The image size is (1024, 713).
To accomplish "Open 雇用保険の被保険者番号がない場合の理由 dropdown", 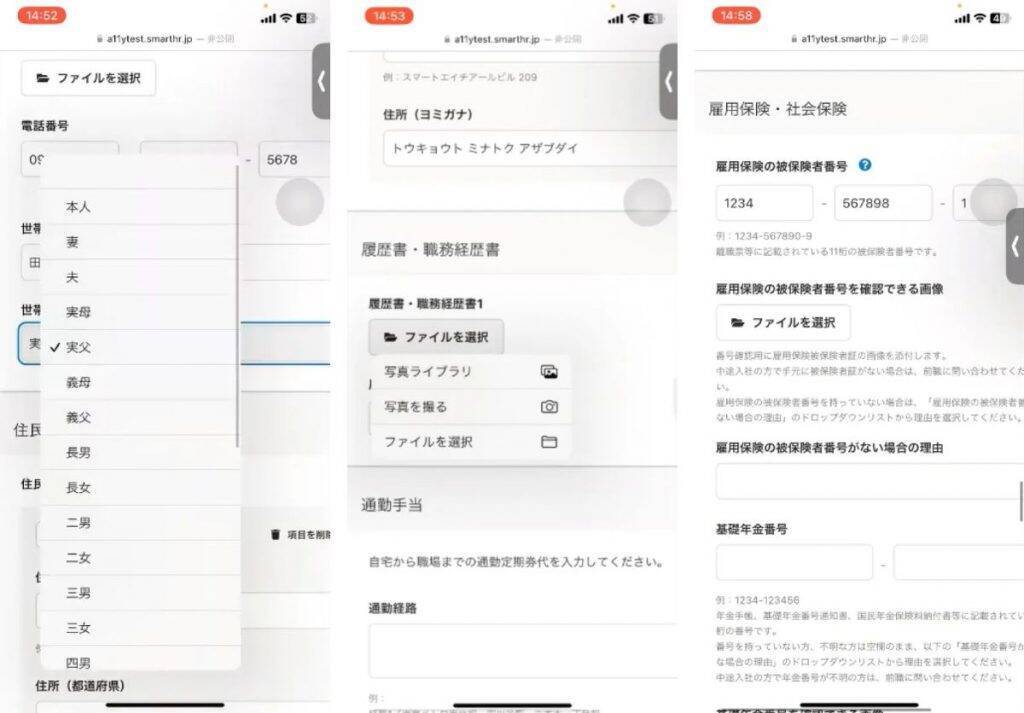I will coord(869,482).
